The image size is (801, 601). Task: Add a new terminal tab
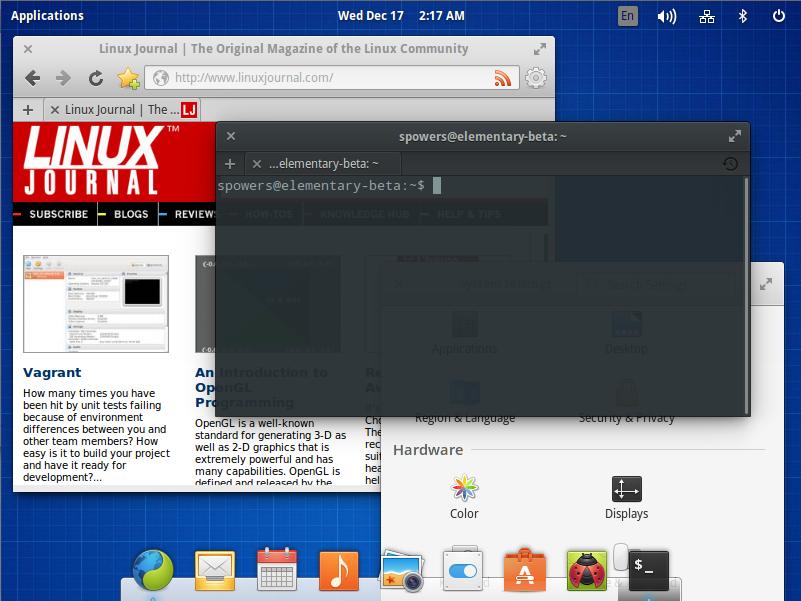[230, 164]
